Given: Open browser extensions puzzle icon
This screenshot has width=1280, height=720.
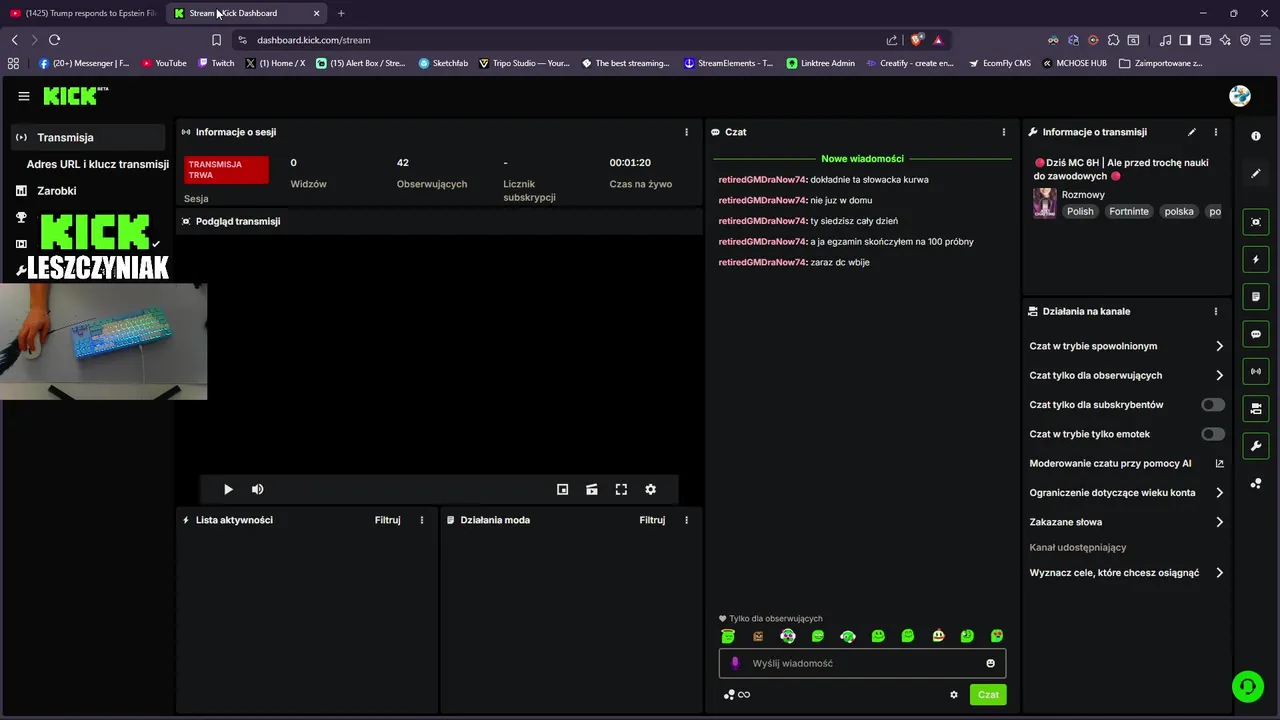Looking at the screenshot, I should pyautogui.click(x=1113, y=40).
